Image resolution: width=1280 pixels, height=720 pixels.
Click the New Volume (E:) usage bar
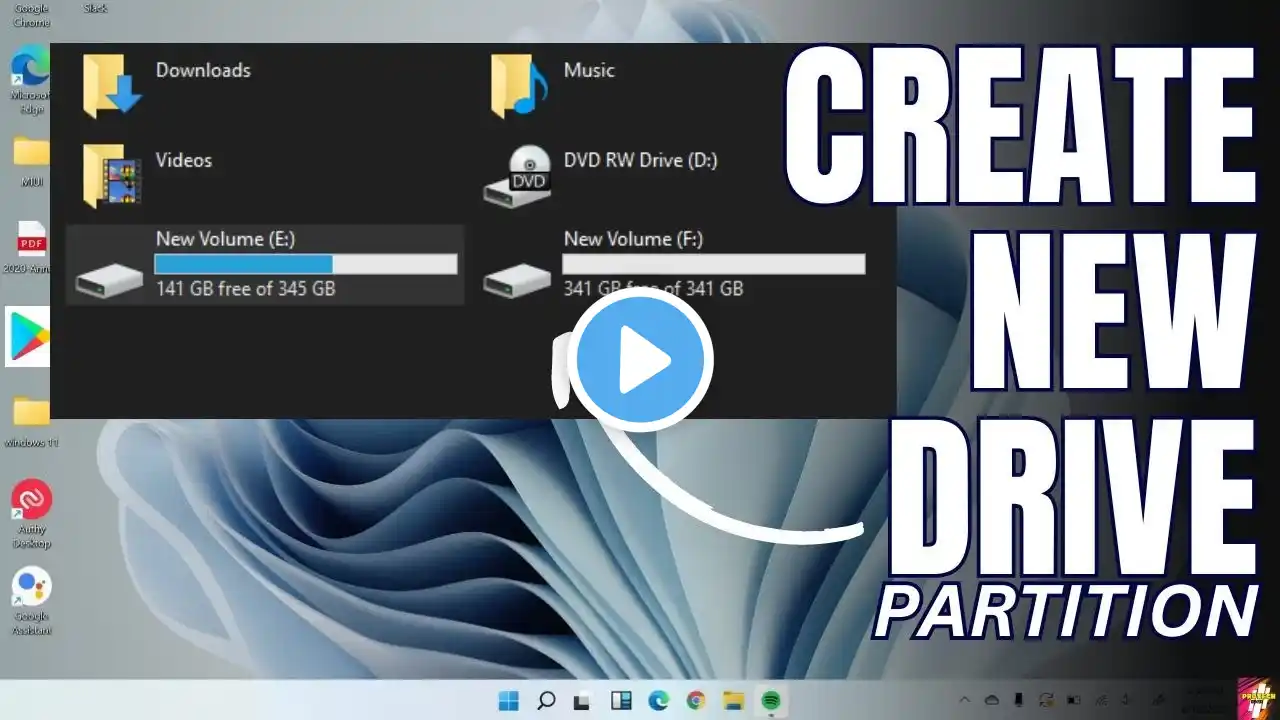pos(306,264)
